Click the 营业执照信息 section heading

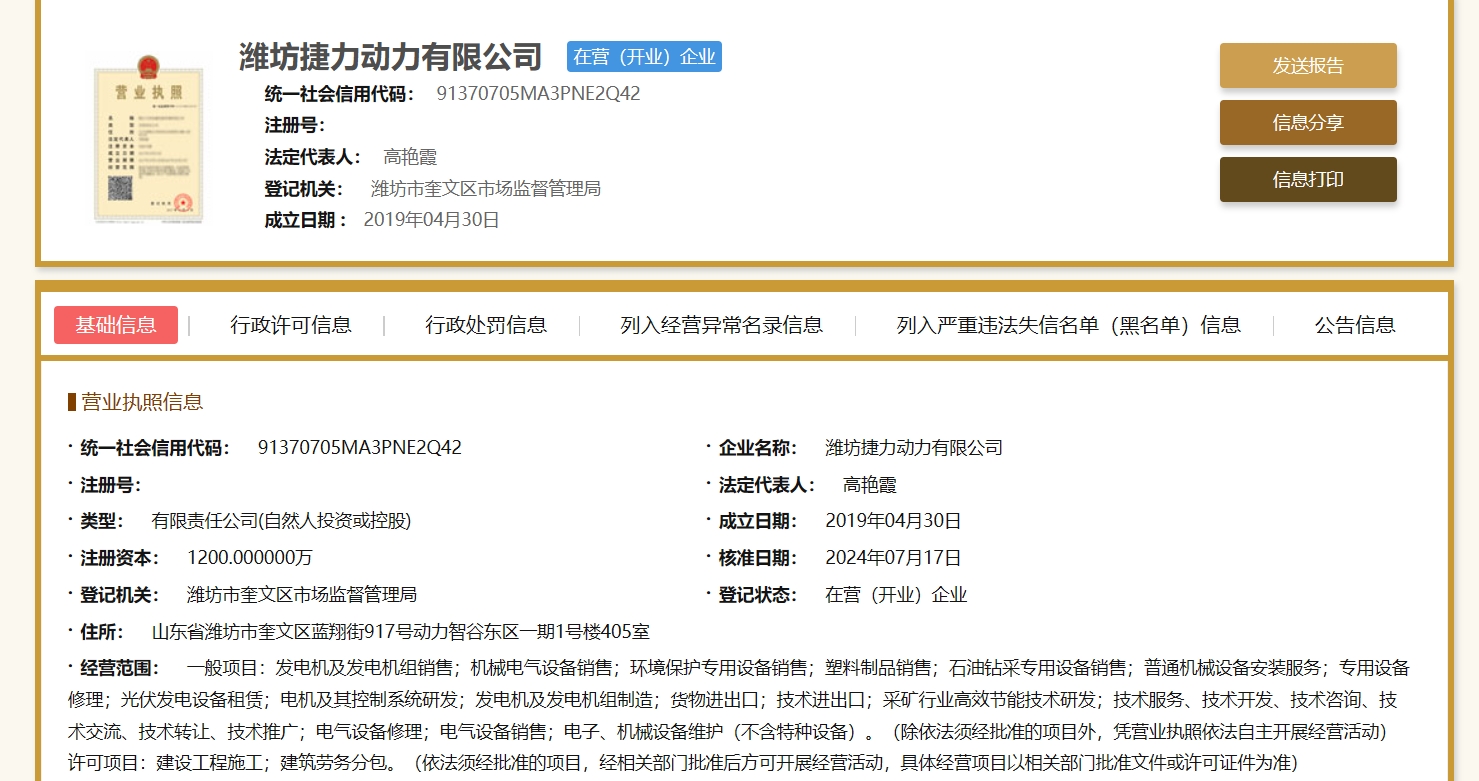[142, 402]
